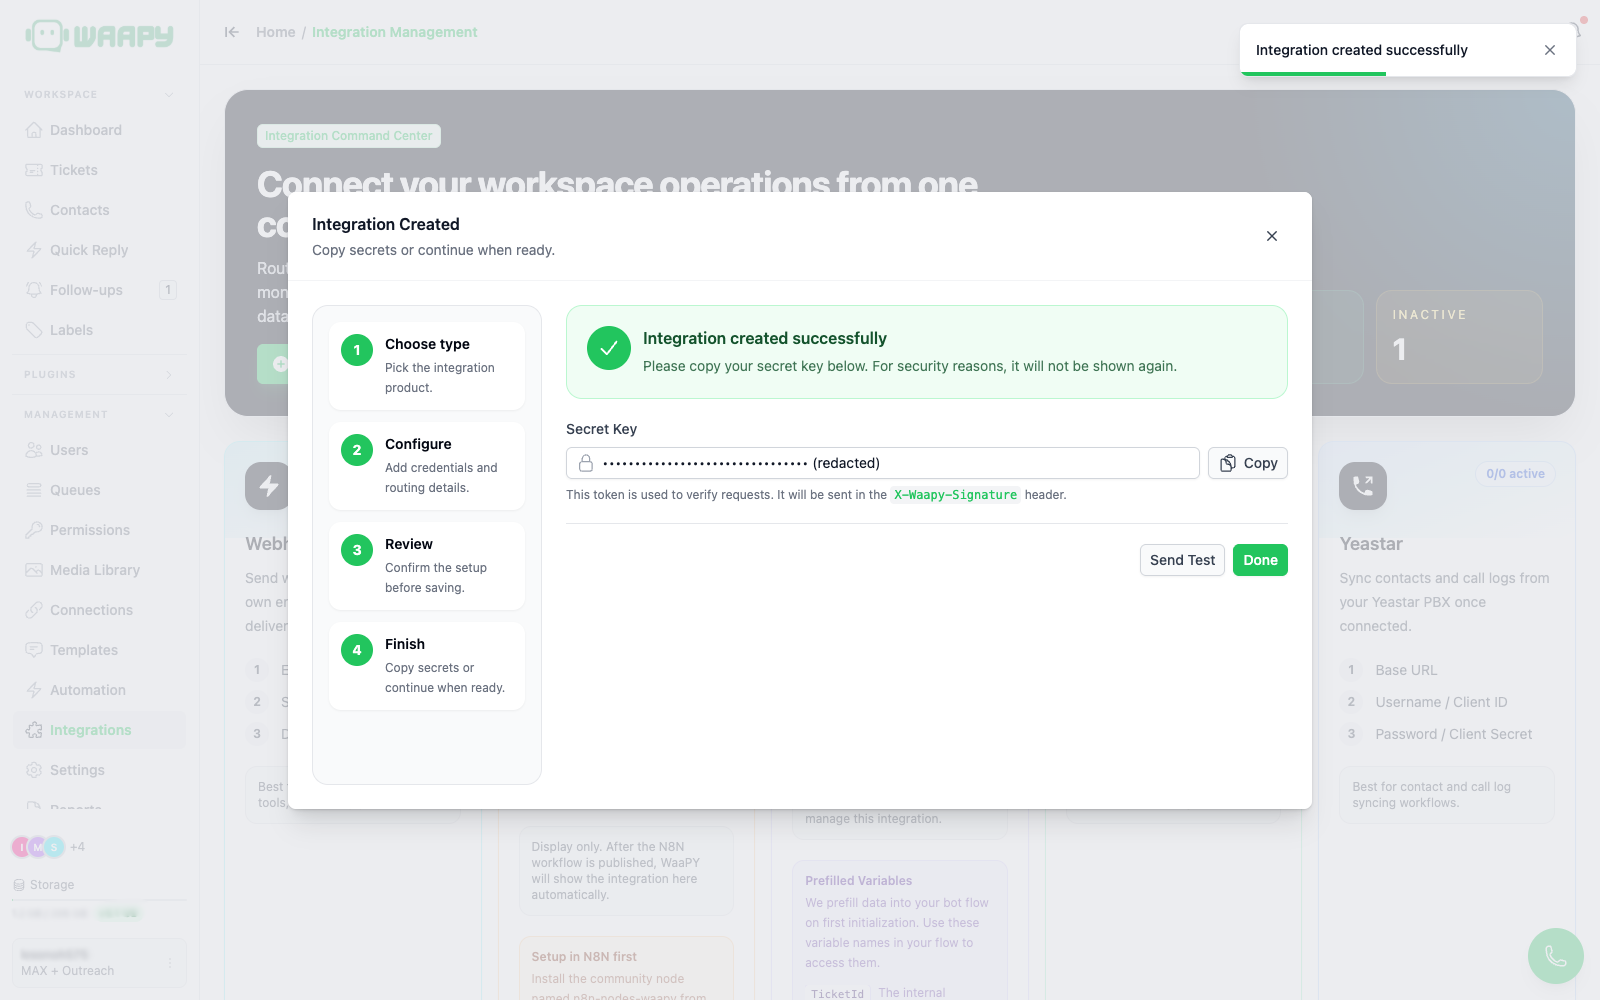The width and height of the screenshot is (1600, 1000).
Task: Click the Settings gear icon
Action: pos(34,770)
